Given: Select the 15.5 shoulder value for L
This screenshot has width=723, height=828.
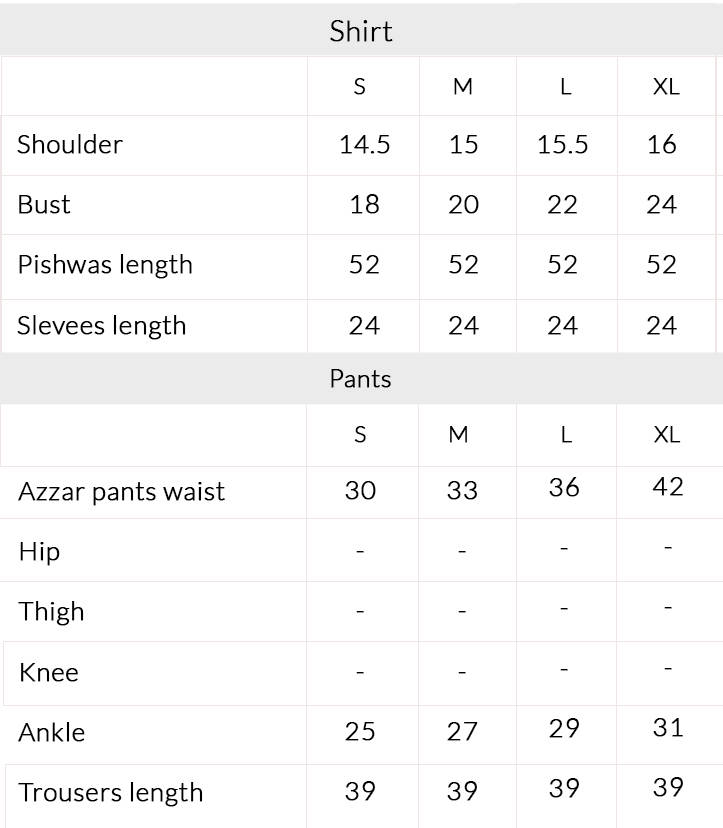Looking at the screenshot, I should coord(563,145).
